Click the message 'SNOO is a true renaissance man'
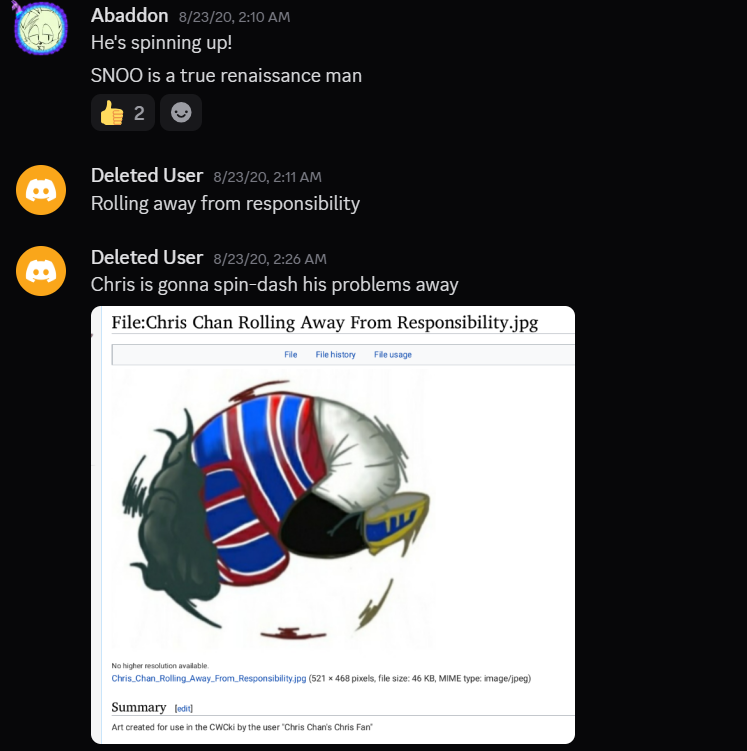Viewport: 747px width, 751px height. 226,76
